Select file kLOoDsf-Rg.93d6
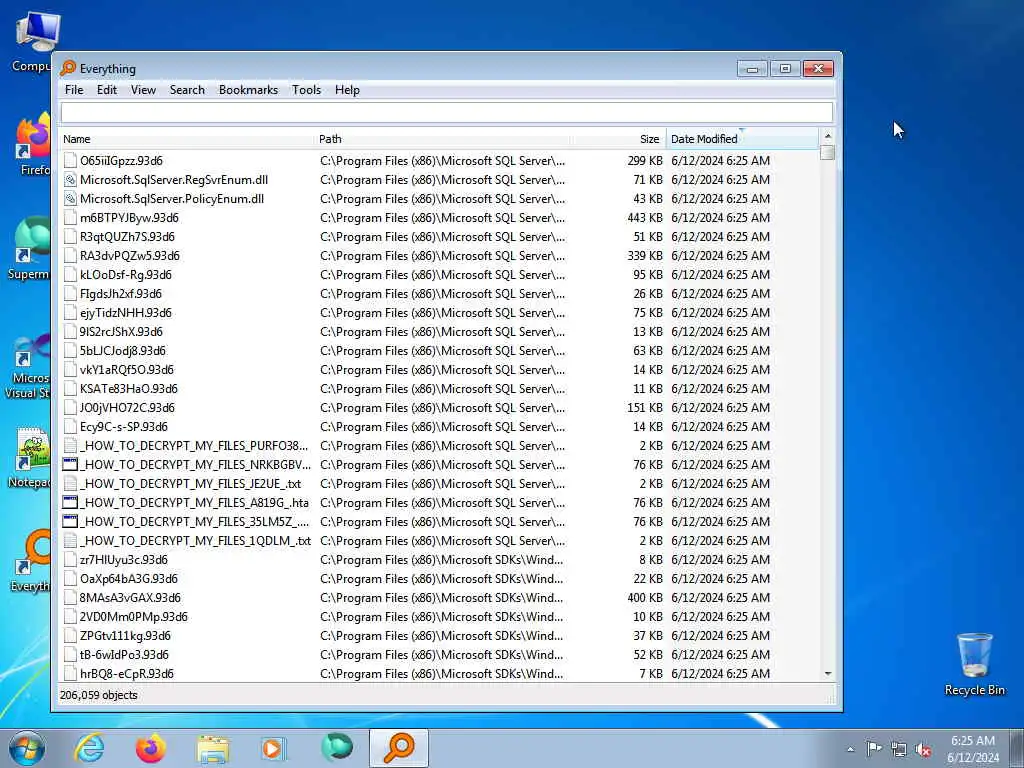The image size is (1024, 768). [x=125, y=274]
